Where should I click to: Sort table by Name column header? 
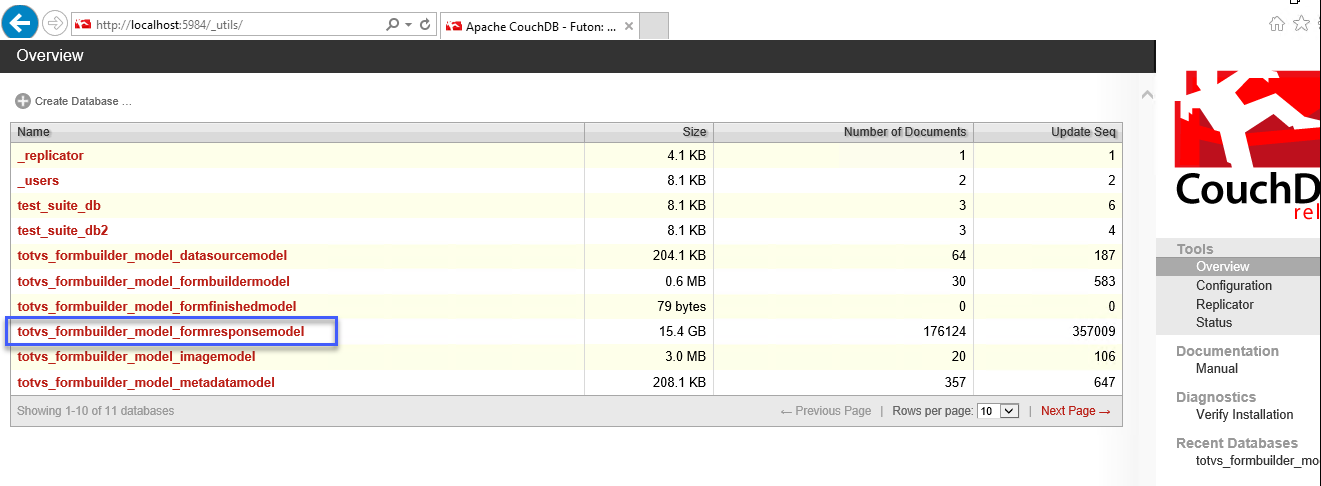coord(297,132)
